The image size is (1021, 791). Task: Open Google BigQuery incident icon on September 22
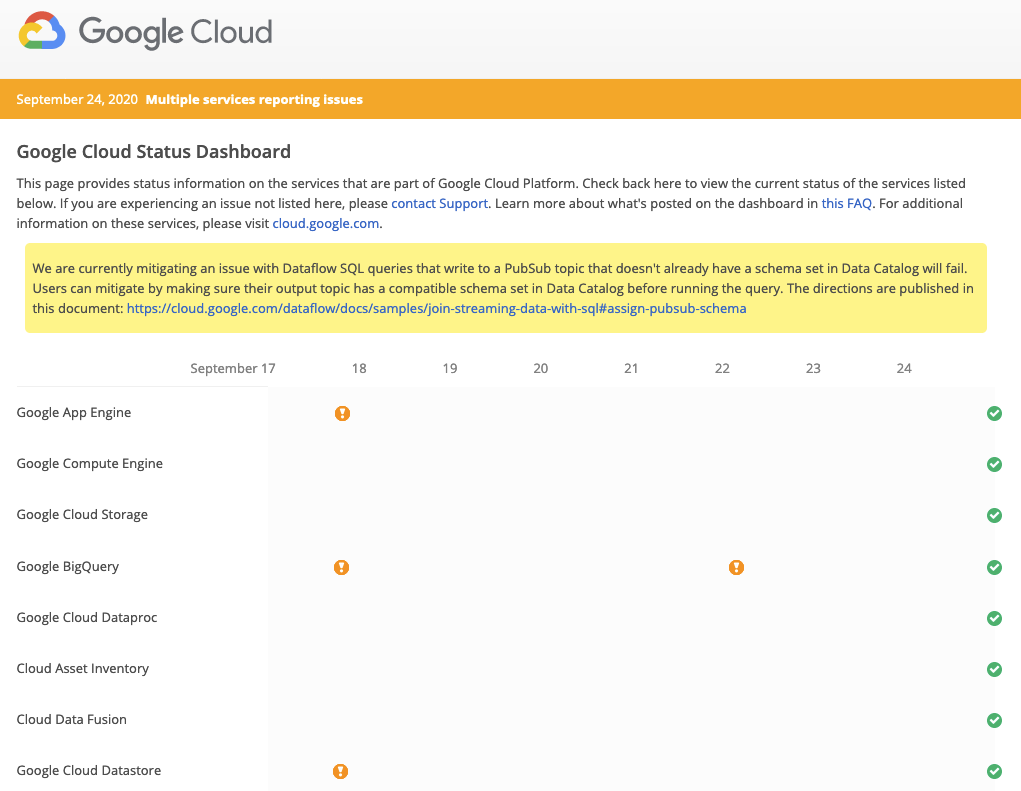click(736, 568)
